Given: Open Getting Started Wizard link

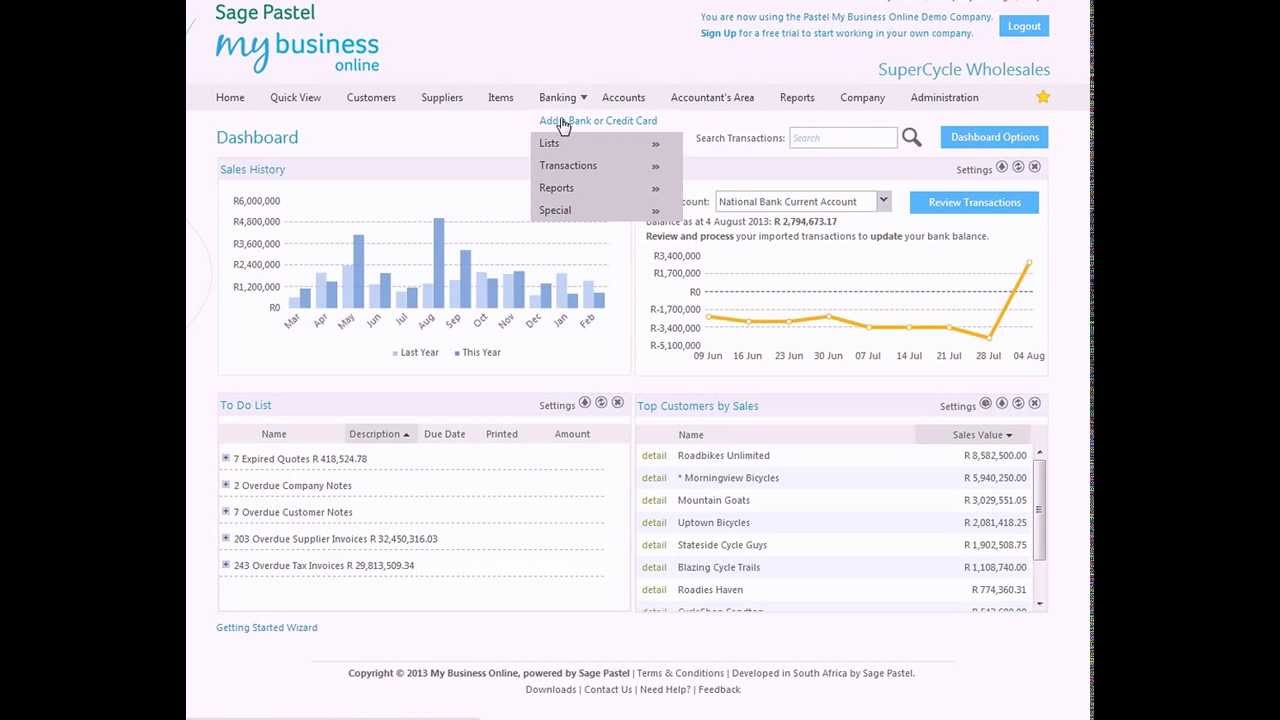Looking at the screenshot, I should [267, 627].
